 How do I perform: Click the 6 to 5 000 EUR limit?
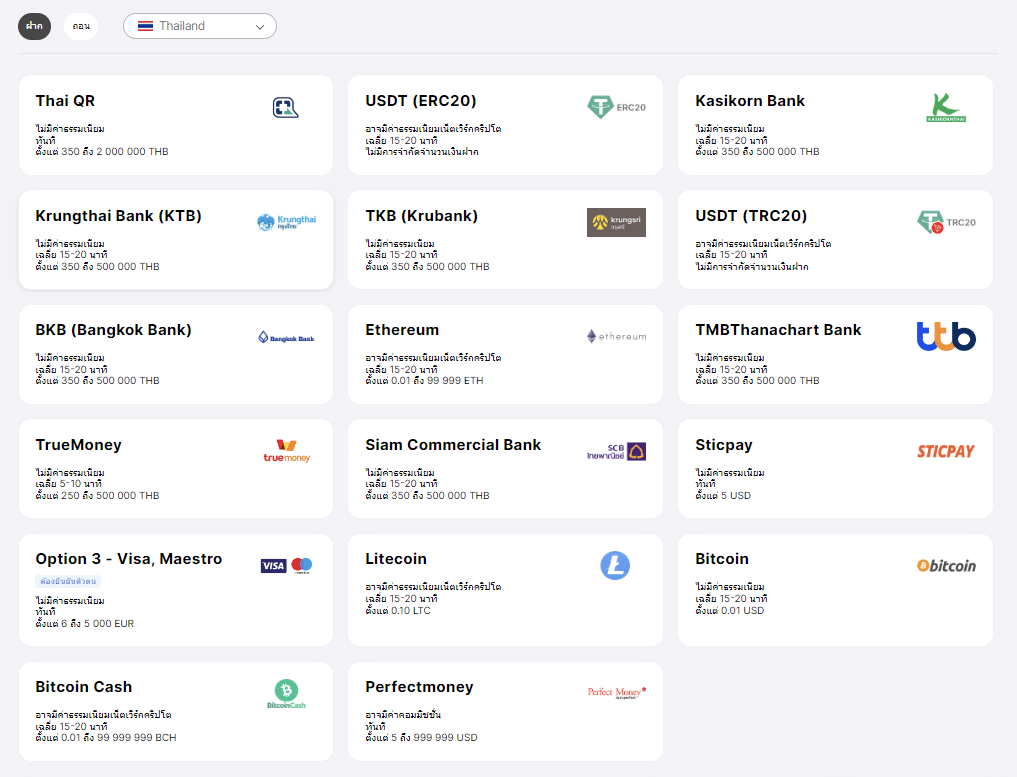point(85,623)
